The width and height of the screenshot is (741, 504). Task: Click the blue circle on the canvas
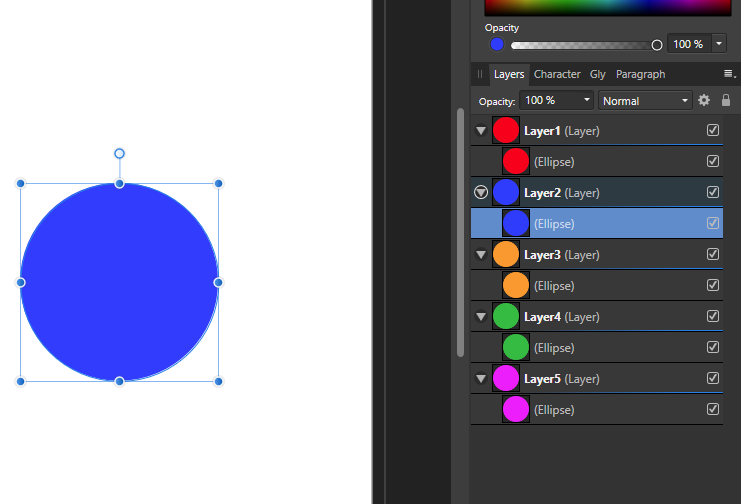(120, 282)
